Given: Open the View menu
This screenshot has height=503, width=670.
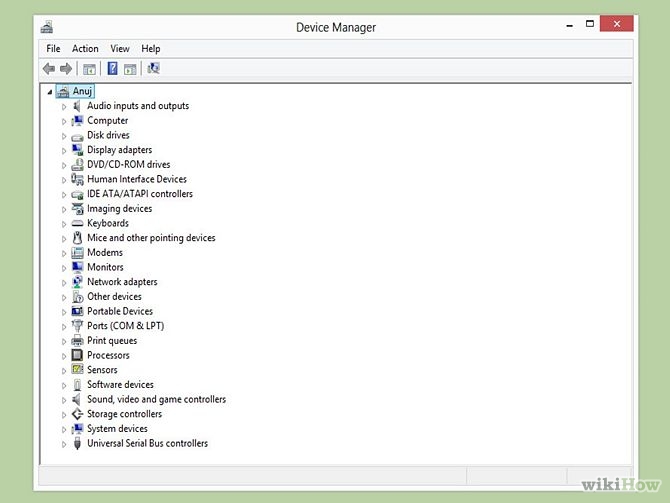Looking at the screenshot, I should [120, 48].
